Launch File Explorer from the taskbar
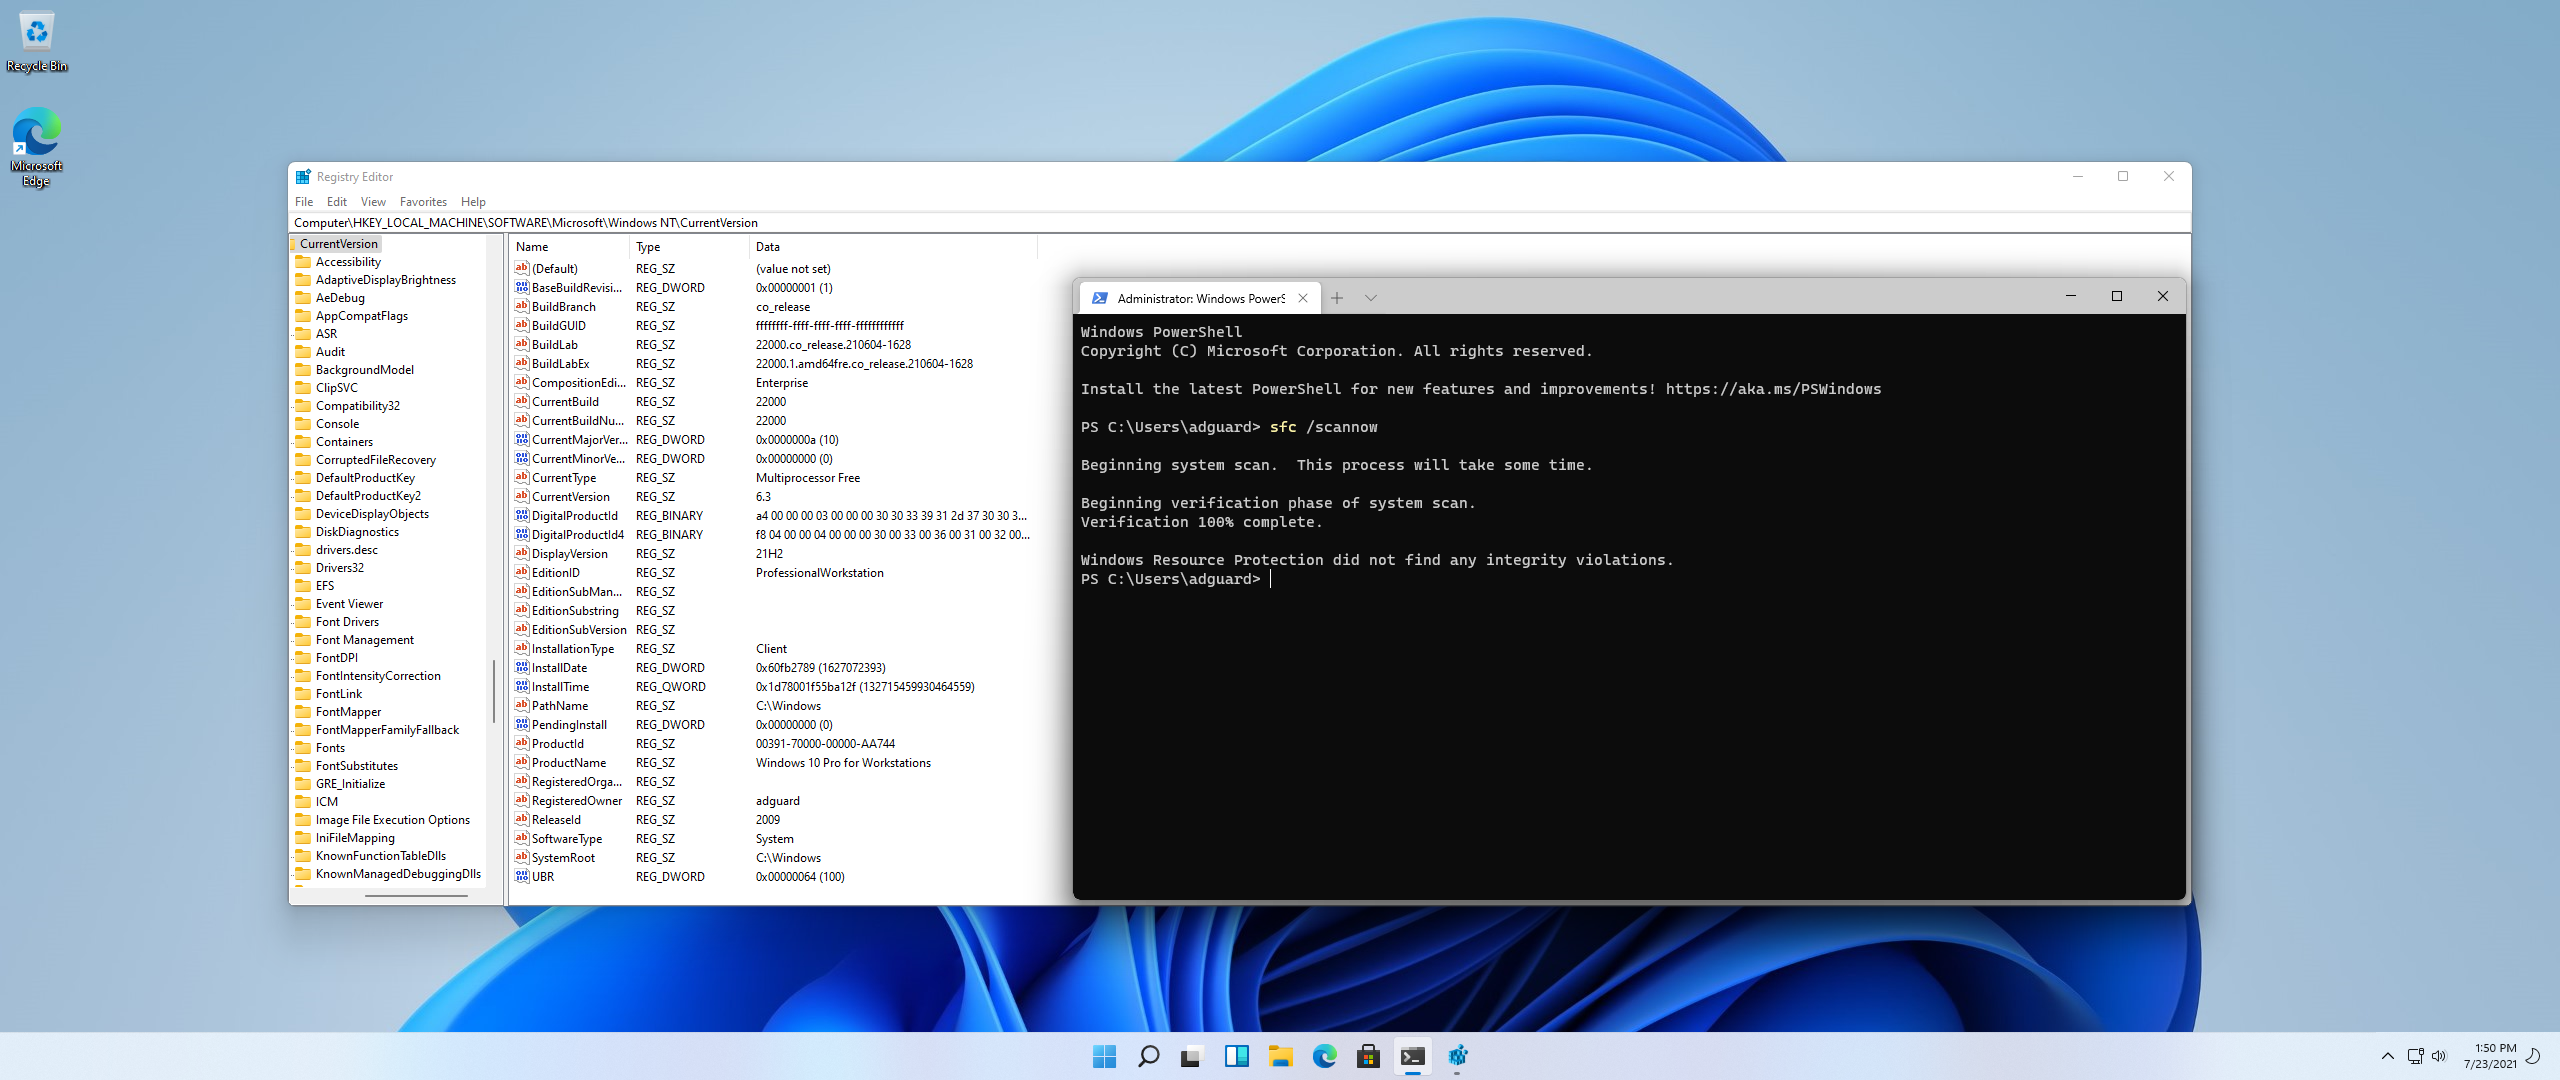This screenshot has width=2560, height=1080. pyautogui.click(x=1280, y=1056)
